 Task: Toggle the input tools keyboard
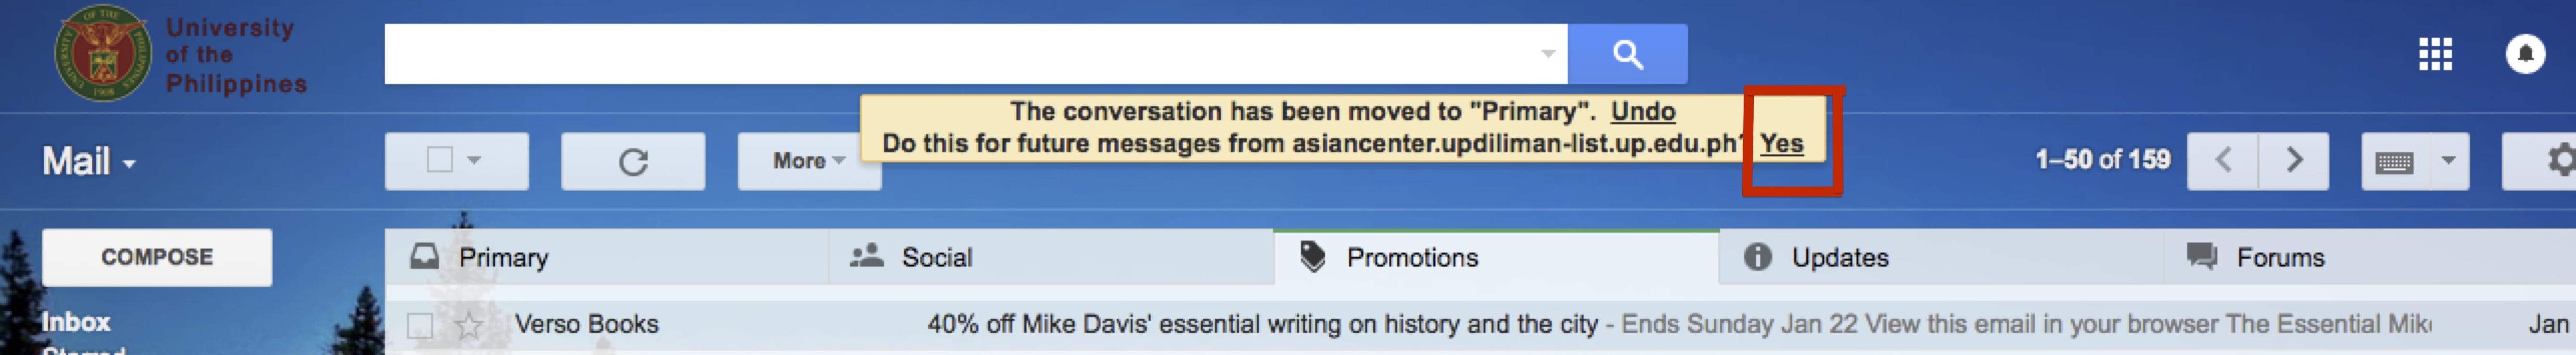pos(2394,161)
